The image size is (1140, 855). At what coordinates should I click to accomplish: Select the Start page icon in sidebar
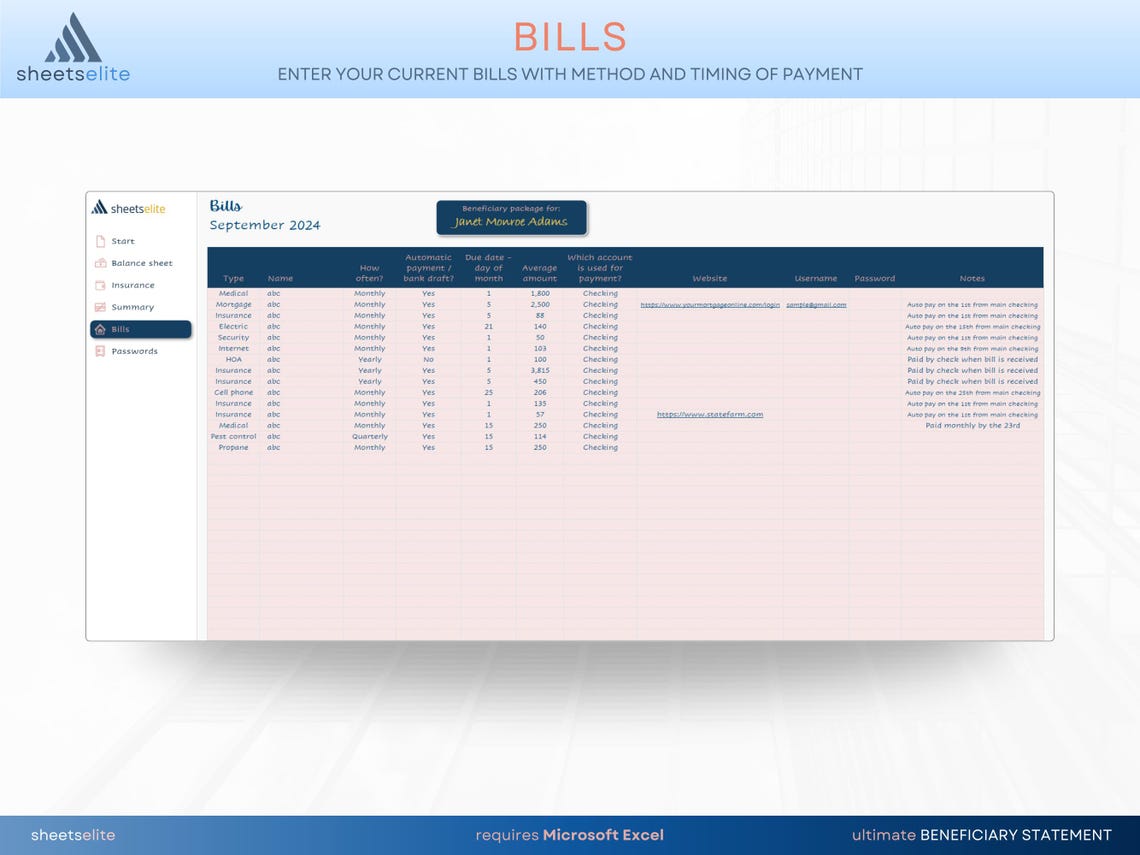(x=100, y=241)
